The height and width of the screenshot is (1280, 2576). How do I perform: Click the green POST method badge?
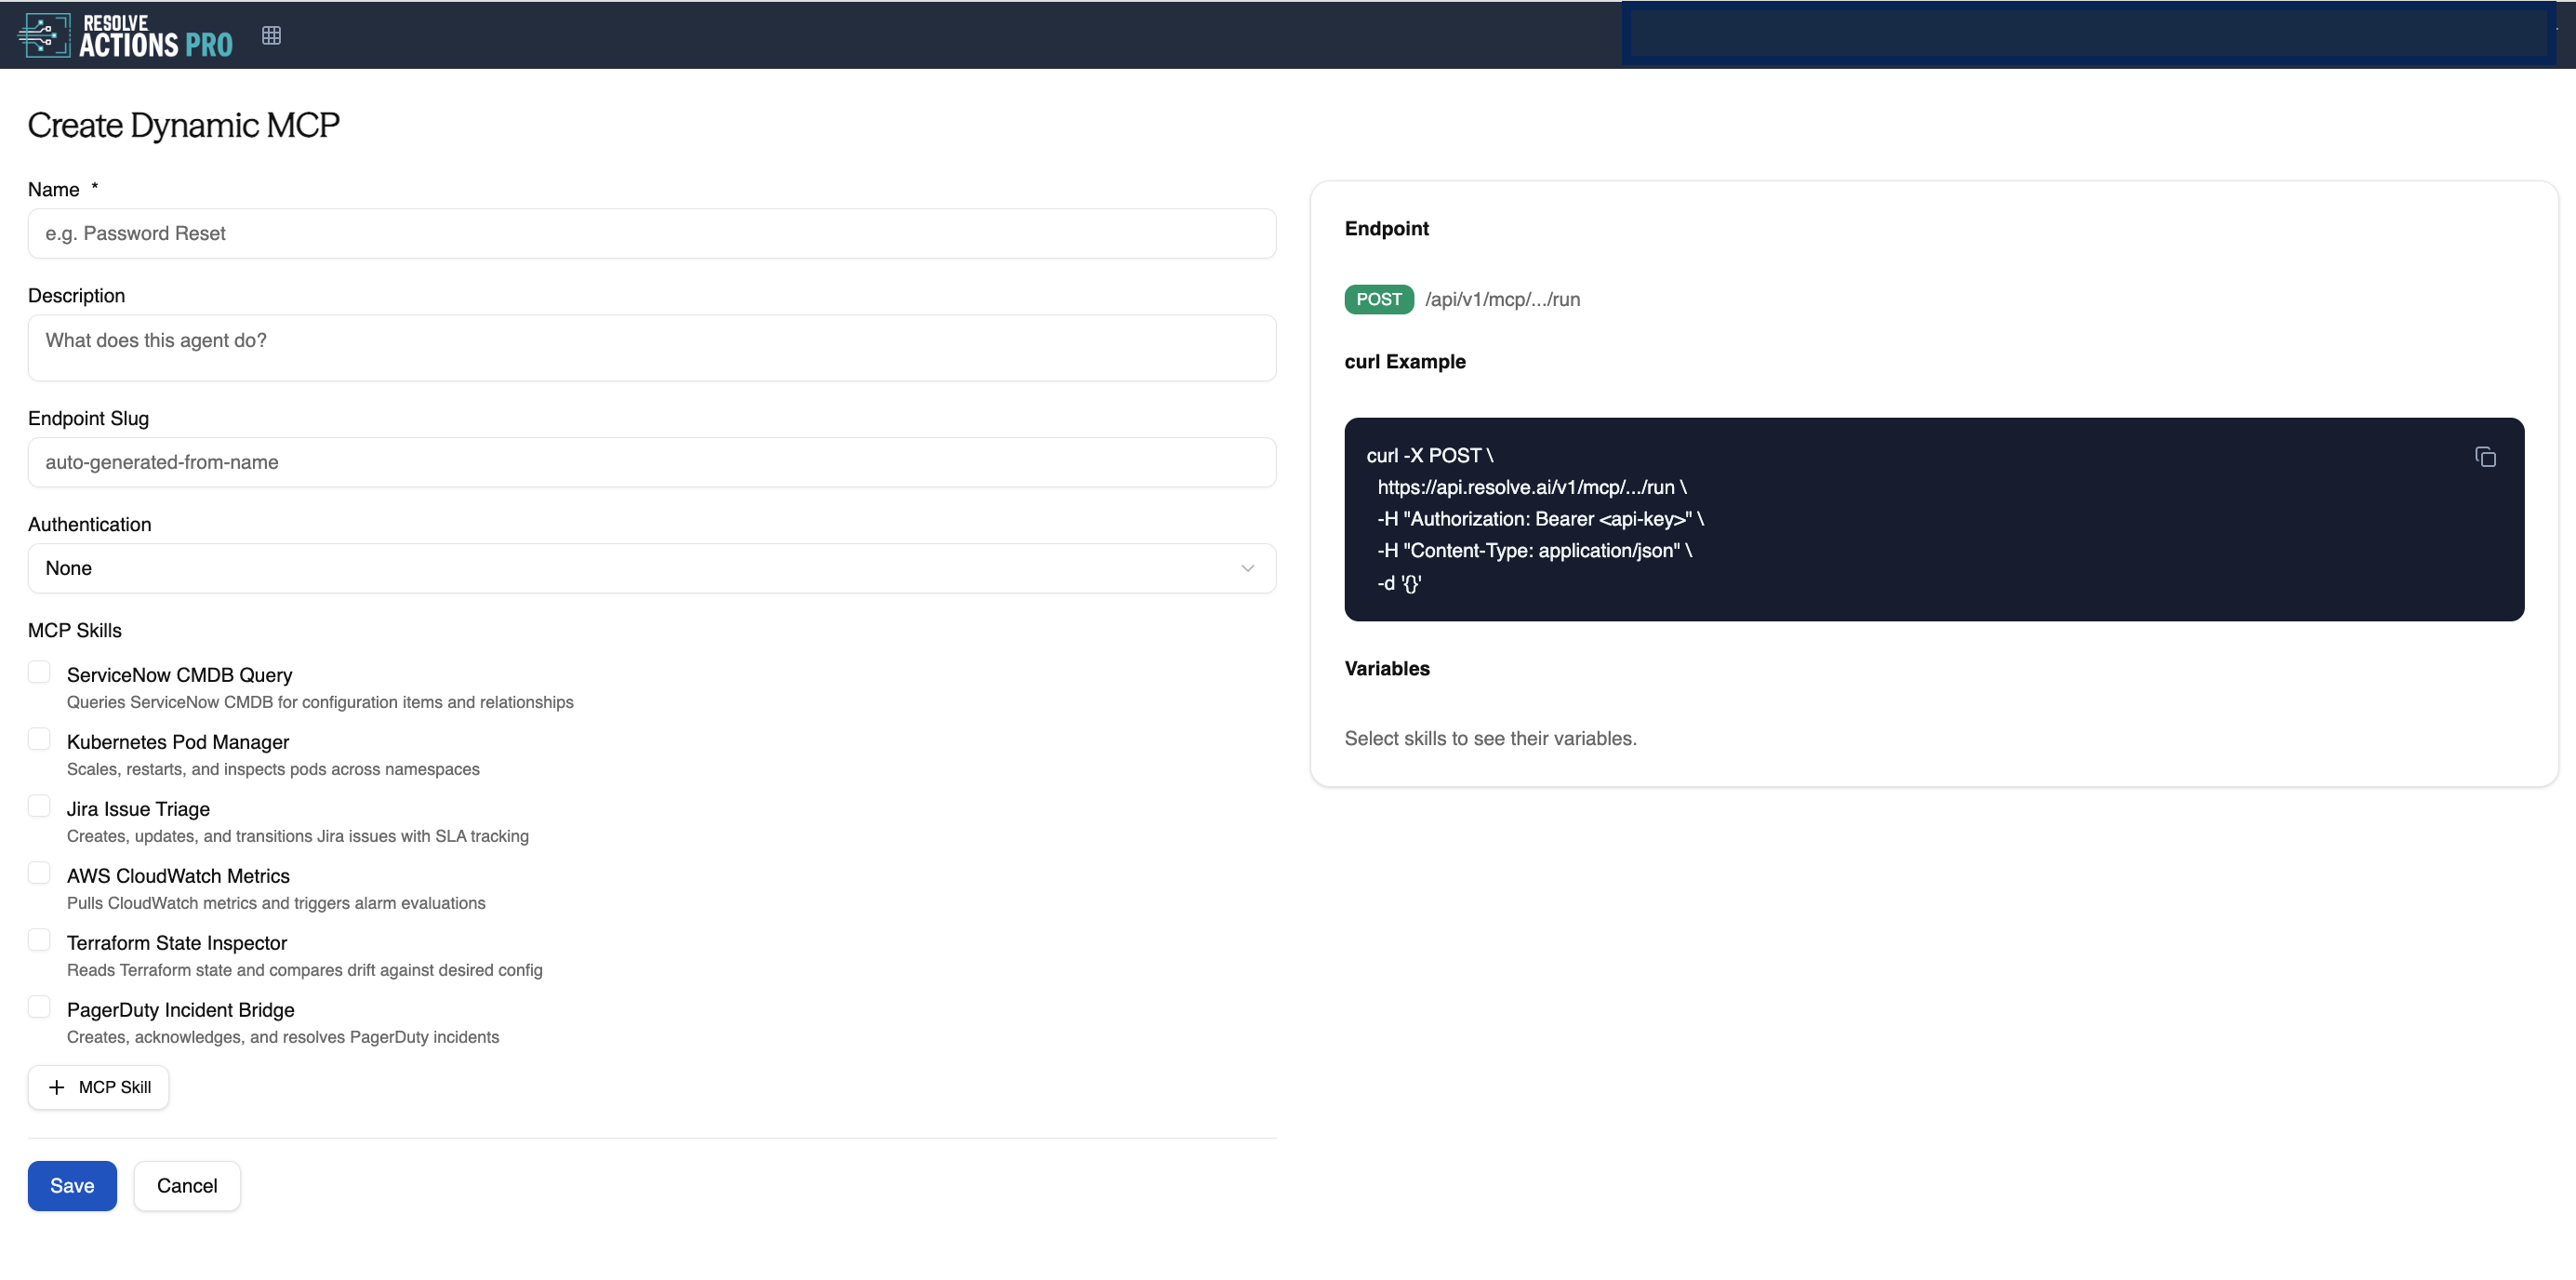tap(1379, 299)
